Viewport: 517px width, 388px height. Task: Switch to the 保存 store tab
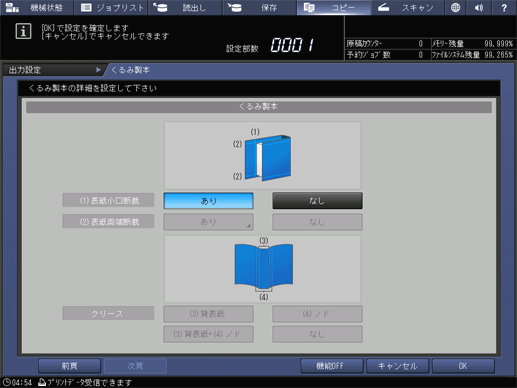tap(260, 7)
